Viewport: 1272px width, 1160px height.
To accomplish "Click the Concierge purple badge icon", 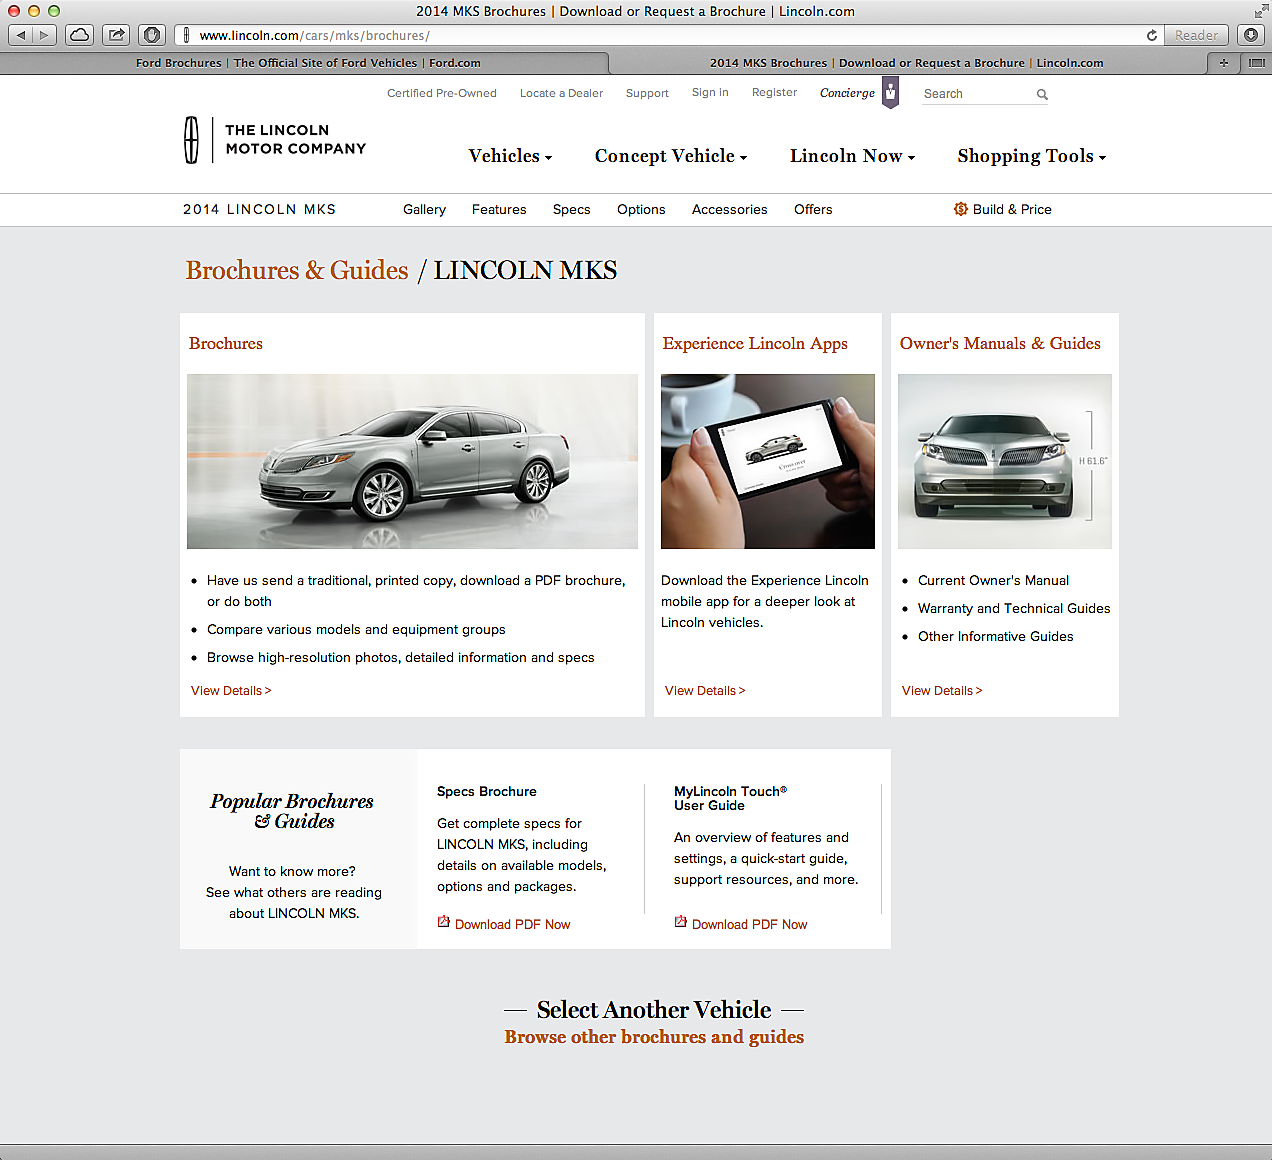I will pos(890,92).
